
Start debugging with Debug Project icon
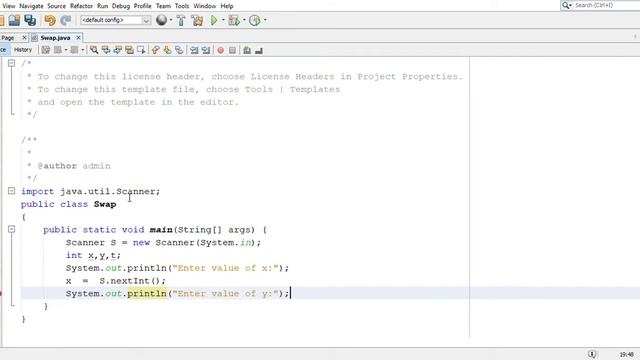coord(234,20)
